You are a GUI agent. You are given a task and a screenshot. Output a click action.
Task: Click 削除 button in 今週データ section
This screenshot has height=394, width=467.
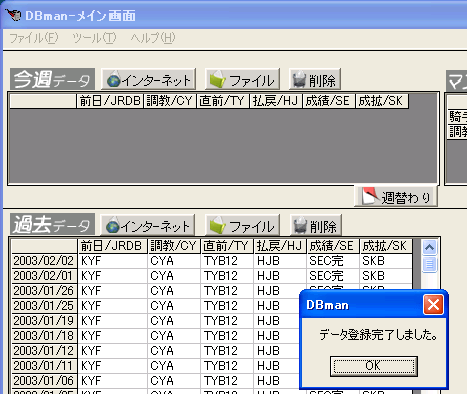pos(315,79)
